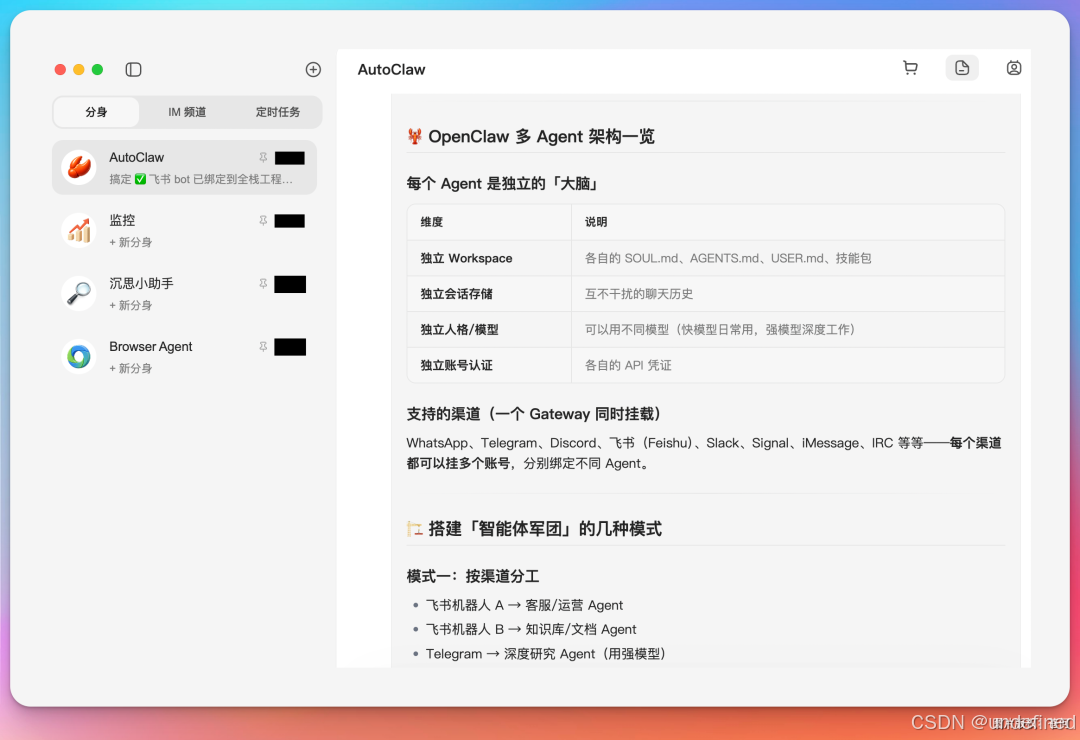The image size is (1080, 740).
Task: Open the document file icon in header
Action: tap(962, 68)
